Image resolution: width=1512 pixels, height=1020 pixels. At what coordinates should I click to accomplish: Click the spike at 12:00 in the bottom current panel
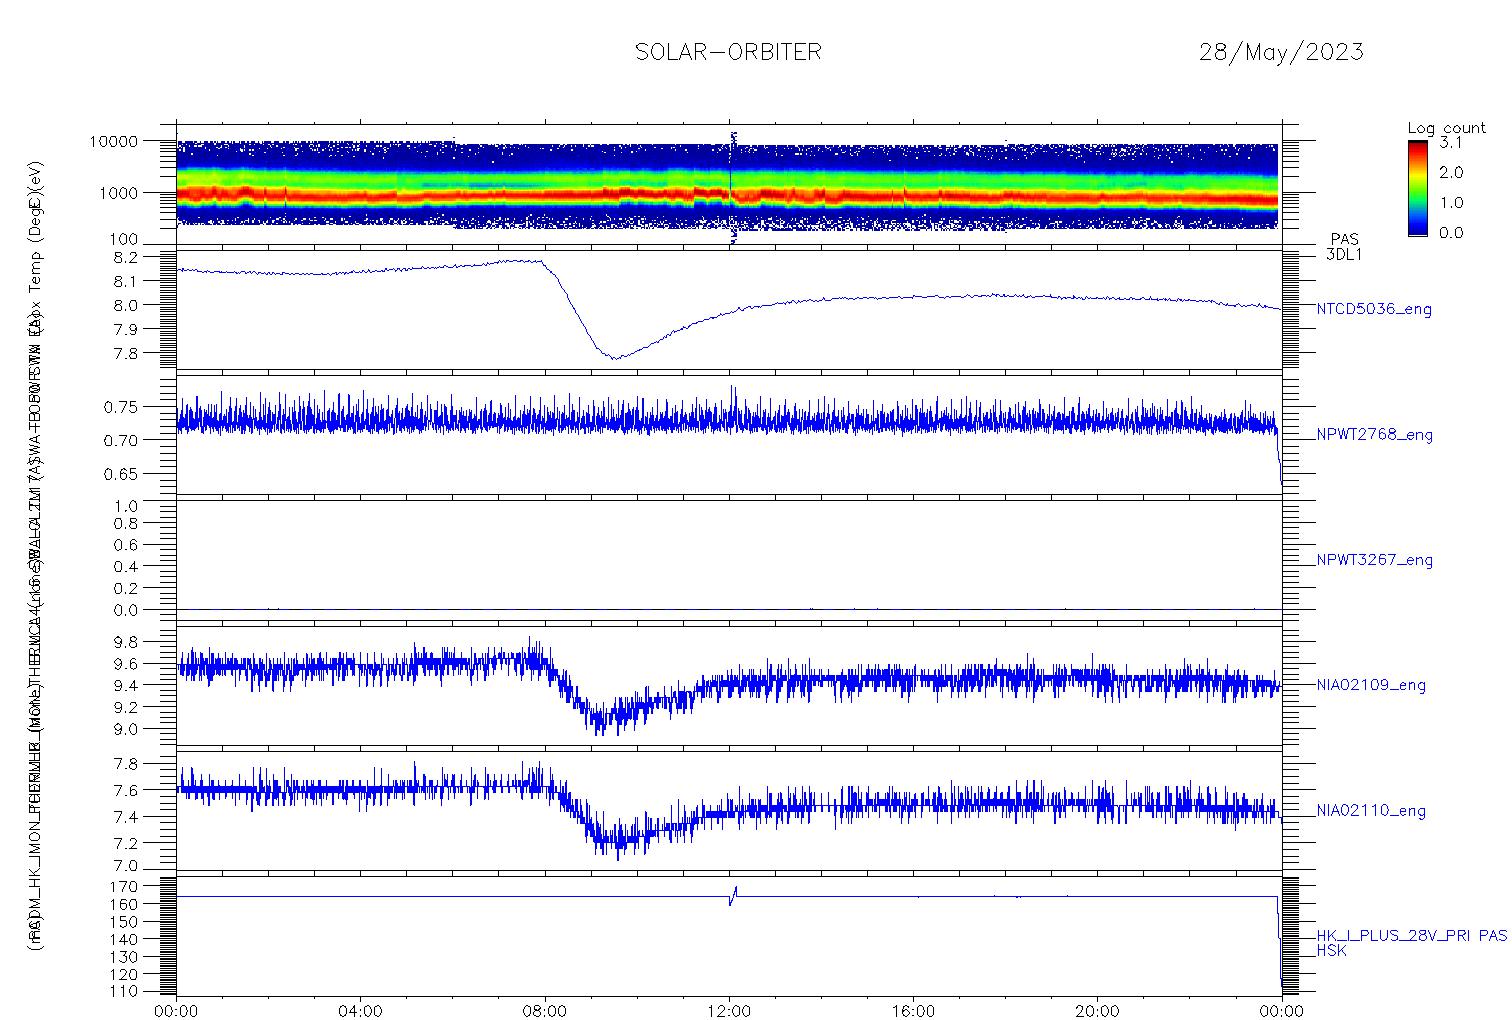[733, 896]
